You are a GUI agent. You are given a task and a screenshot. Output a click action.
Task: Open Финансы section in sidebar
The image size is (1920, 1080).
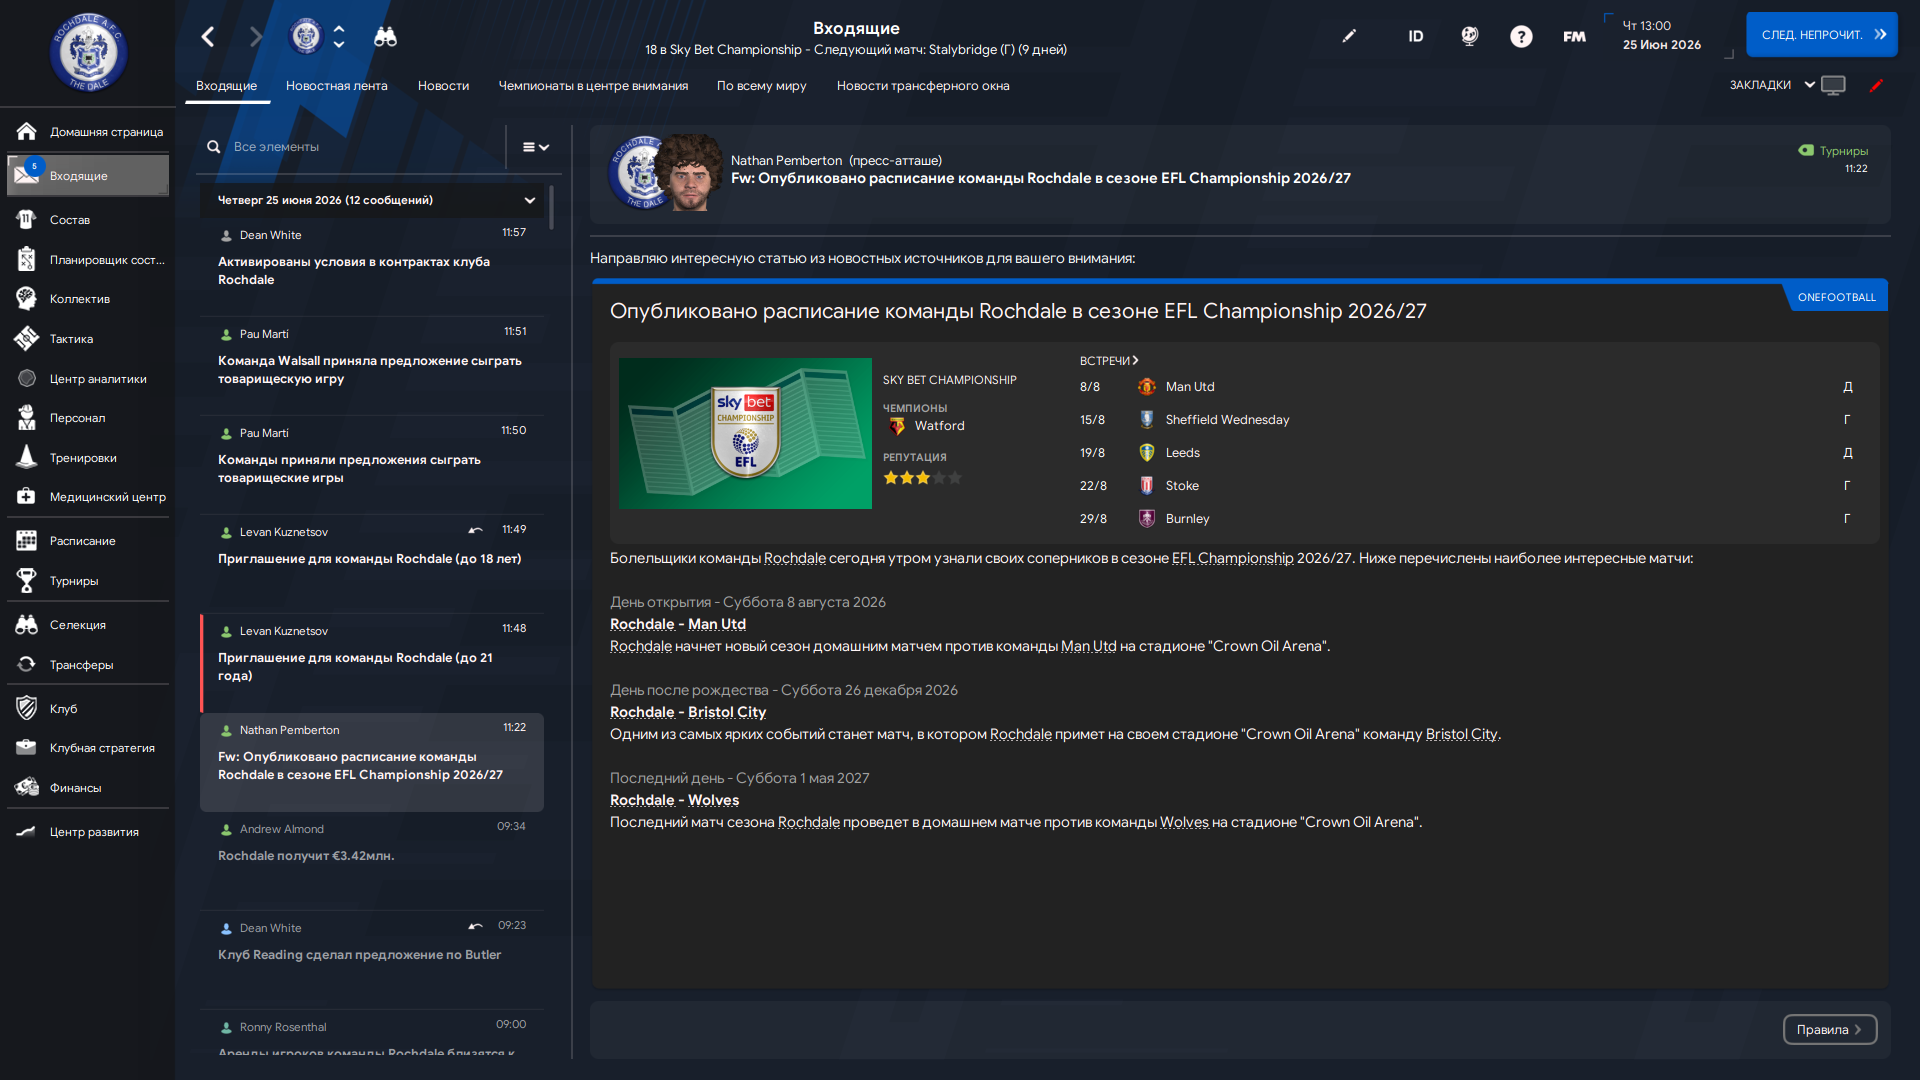click(75, 788)
